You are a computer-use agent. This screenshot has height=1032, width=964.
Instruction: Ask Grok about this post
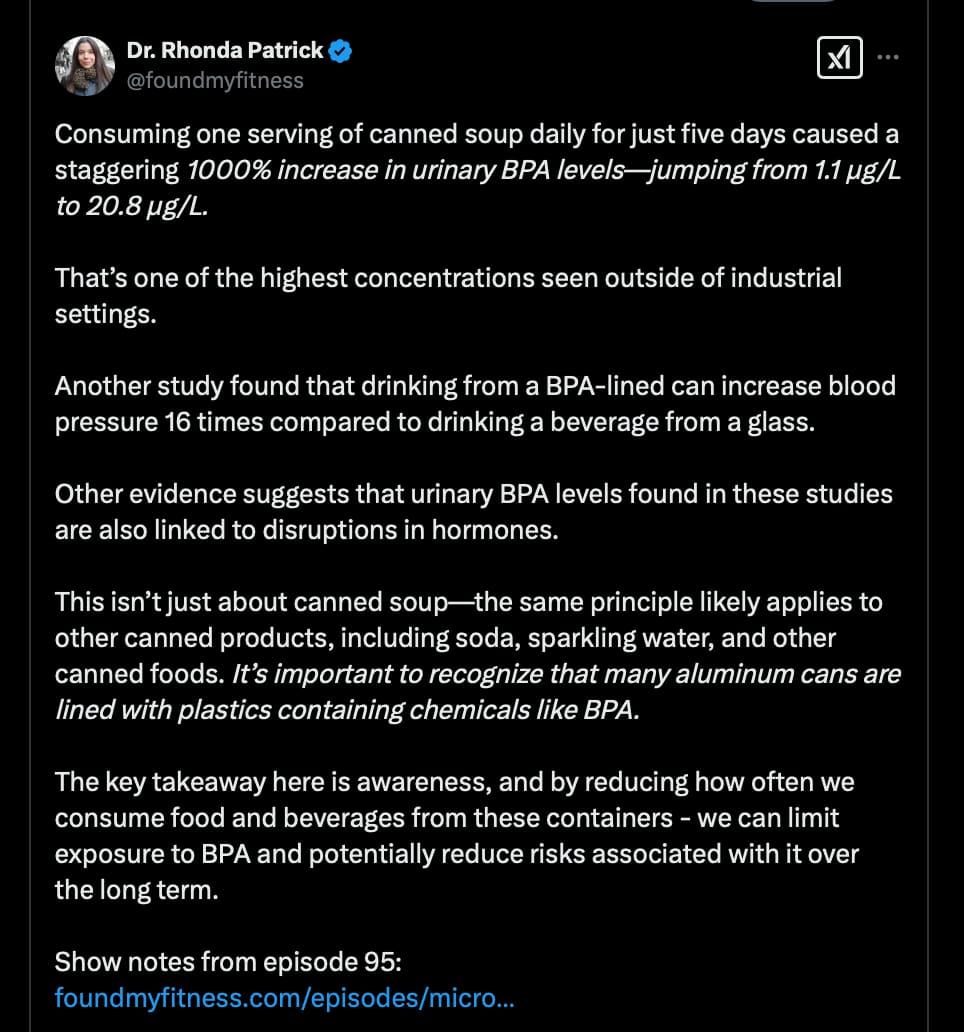pyautogui.click(x=839, y=58)
